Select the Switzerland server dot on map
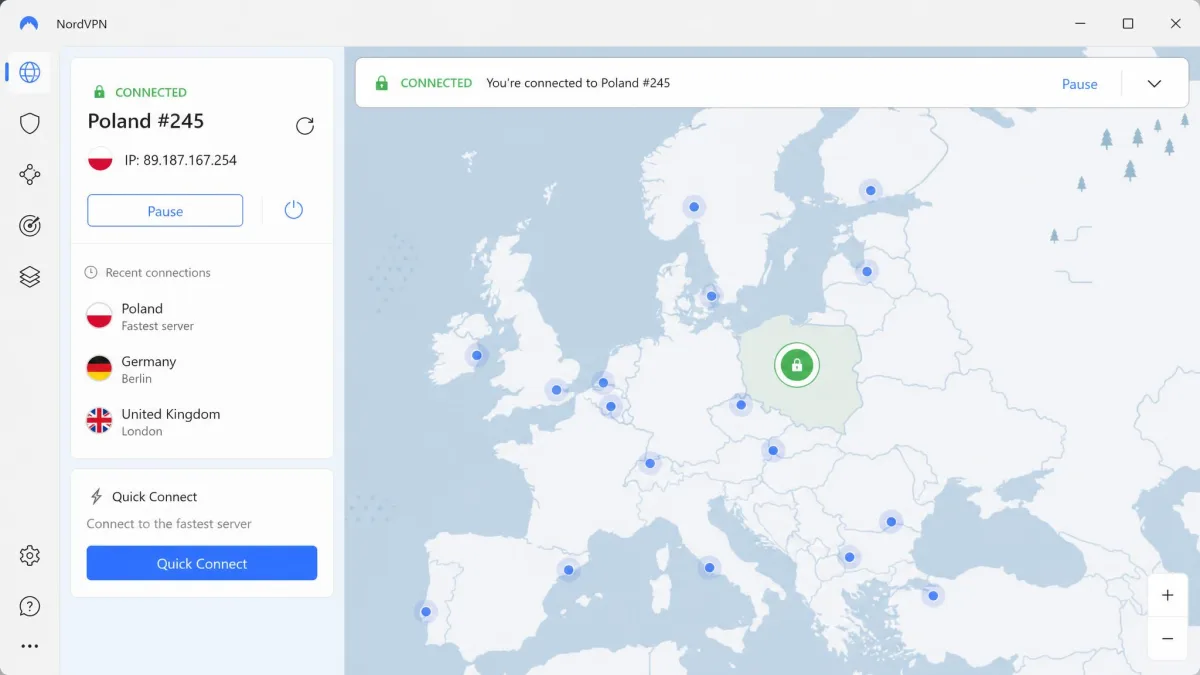The width and height of the screenshot is (1200, 675). pyautogui.click(x=650, y=463)
